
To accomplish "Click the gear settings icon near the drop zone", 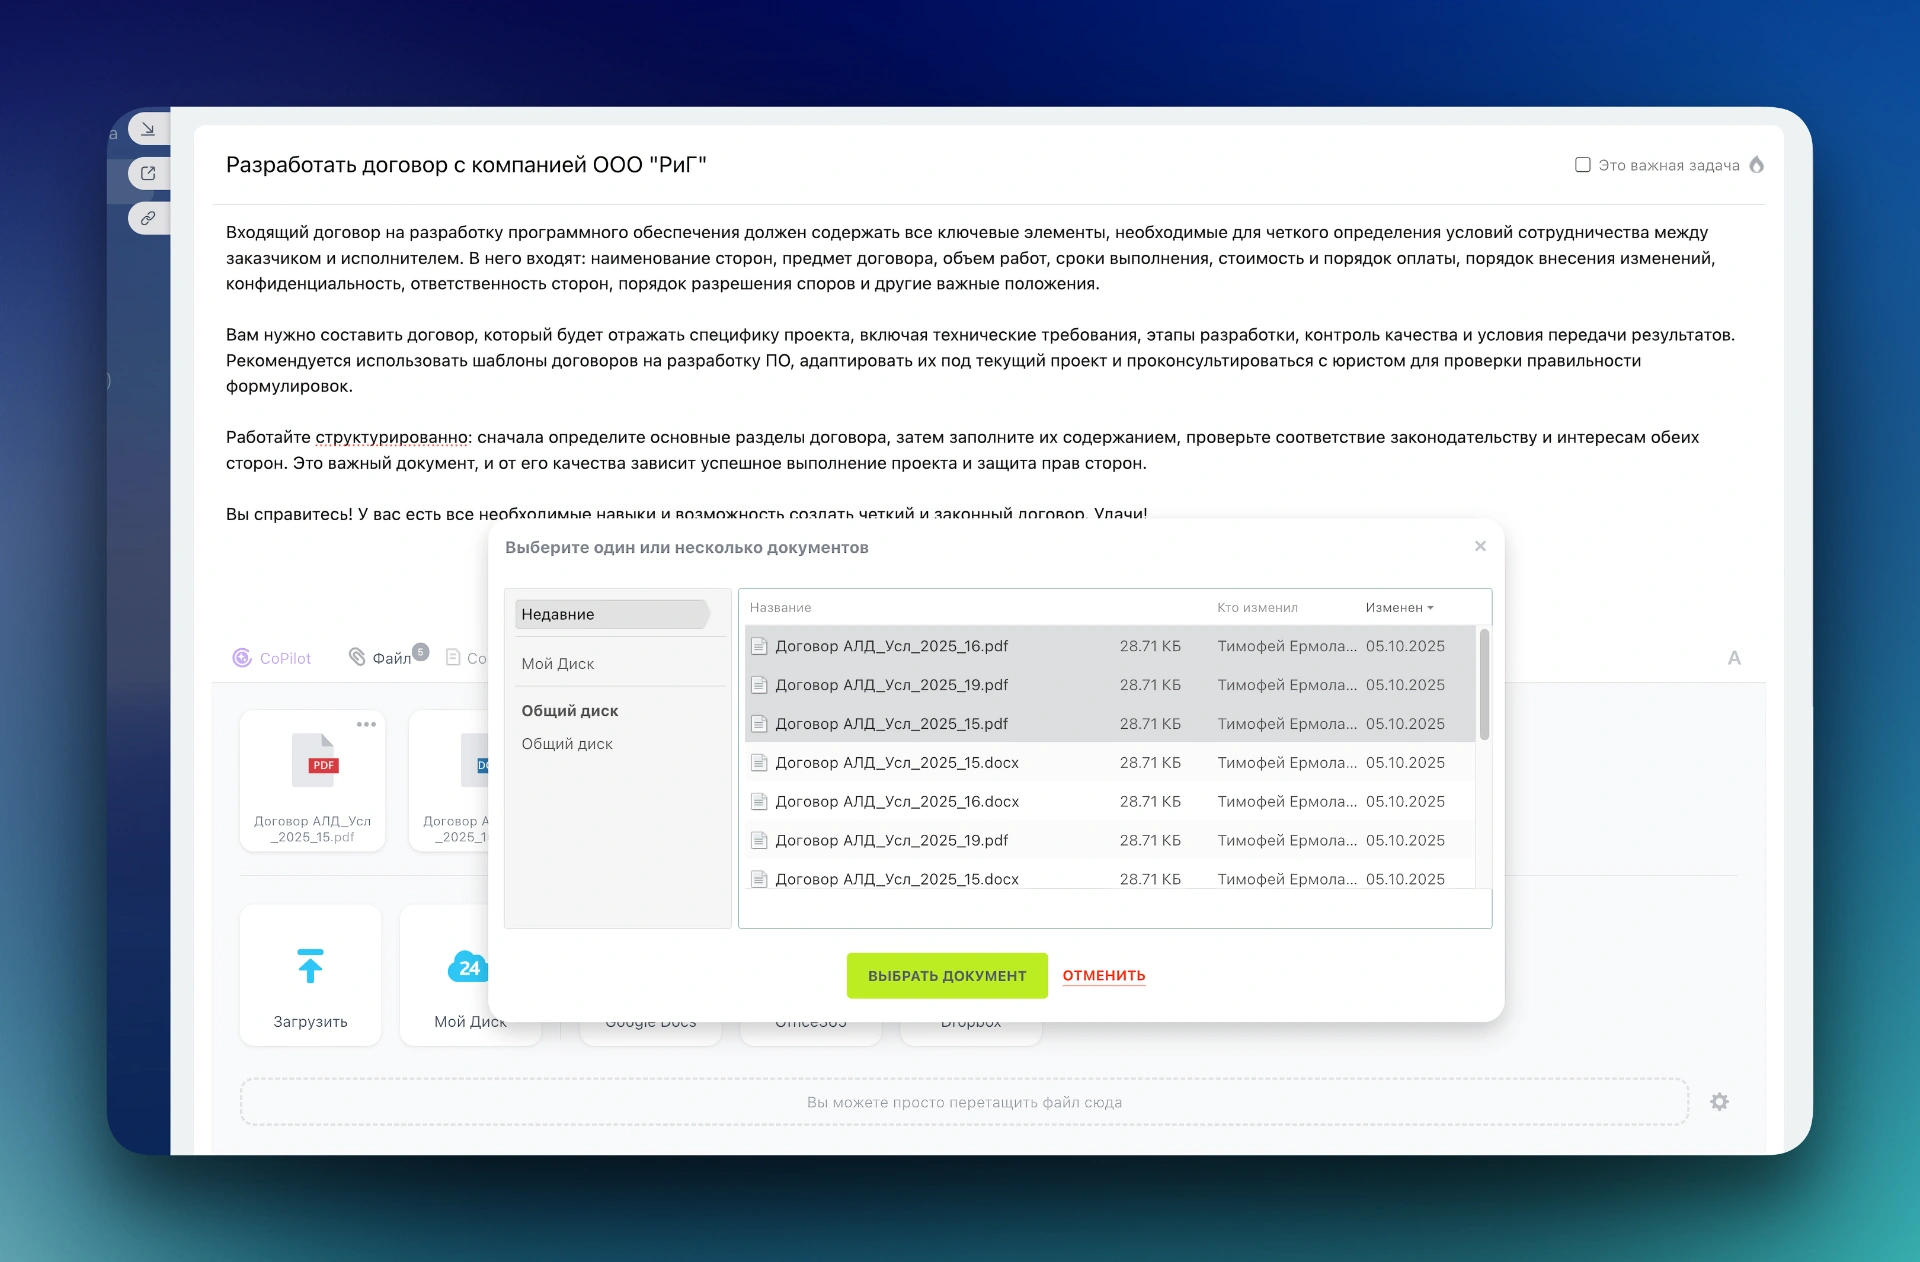I will point(1719,1102).
